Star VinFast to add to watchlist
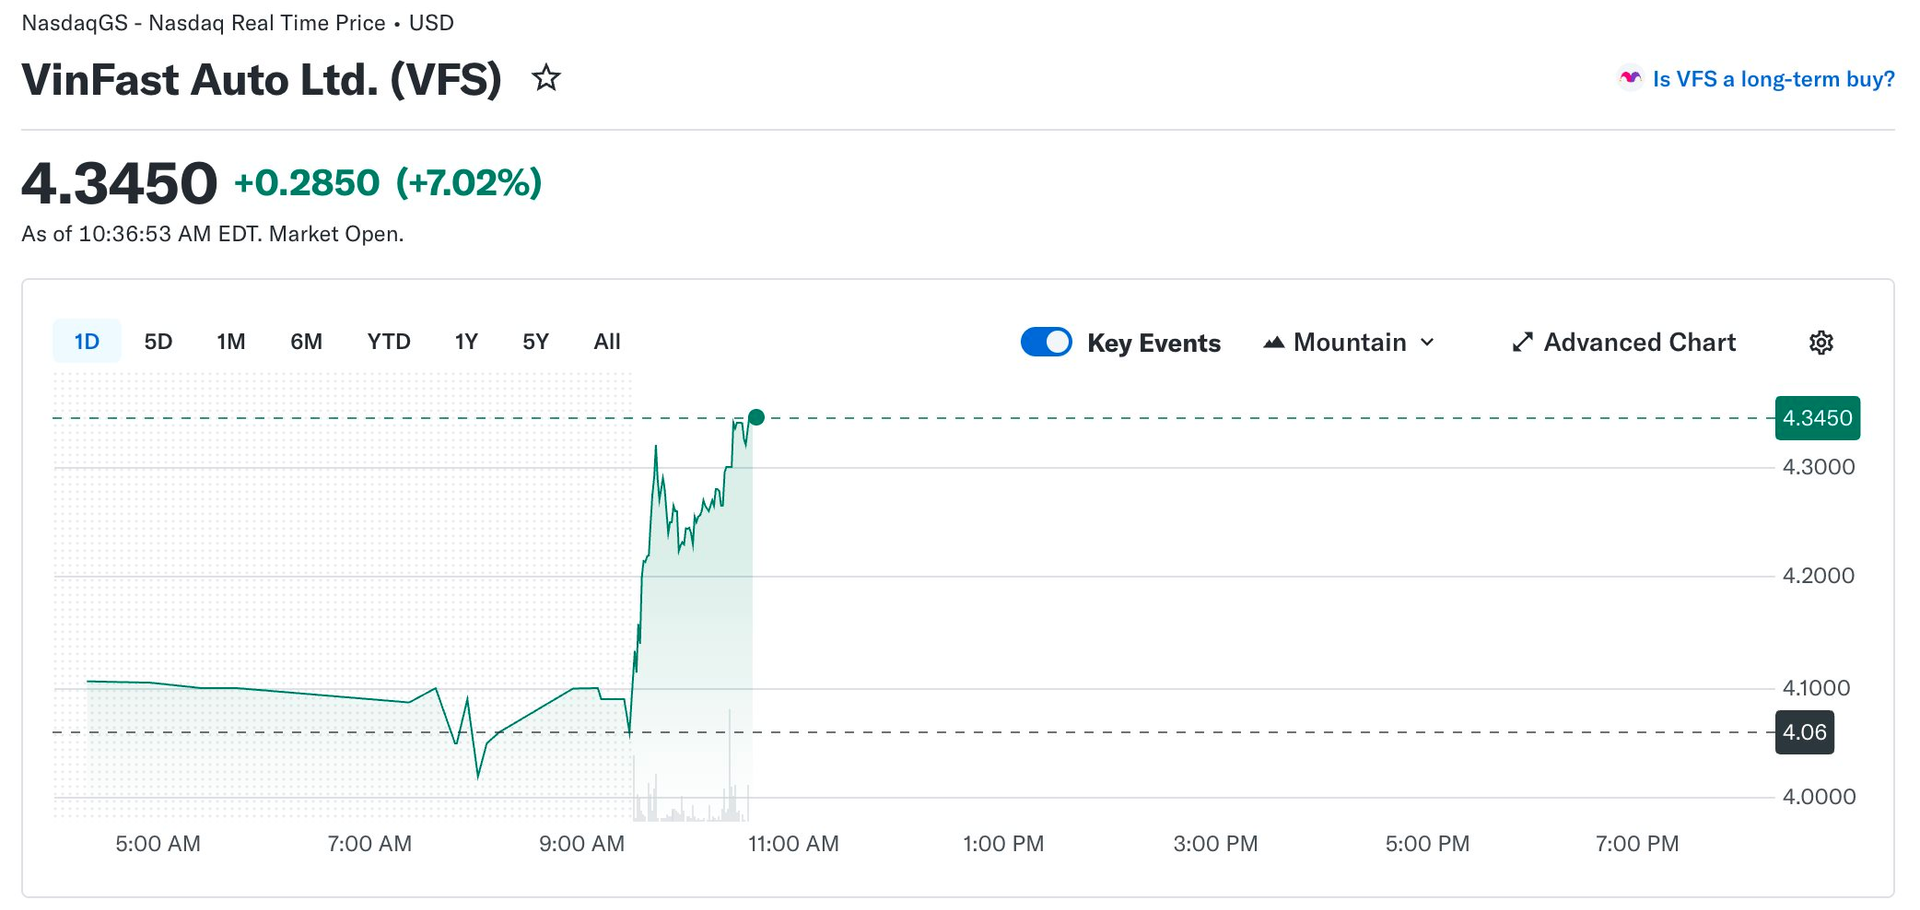Viewport: 1920px width, 910px height. pyautogui.click(x=546, y=78)
